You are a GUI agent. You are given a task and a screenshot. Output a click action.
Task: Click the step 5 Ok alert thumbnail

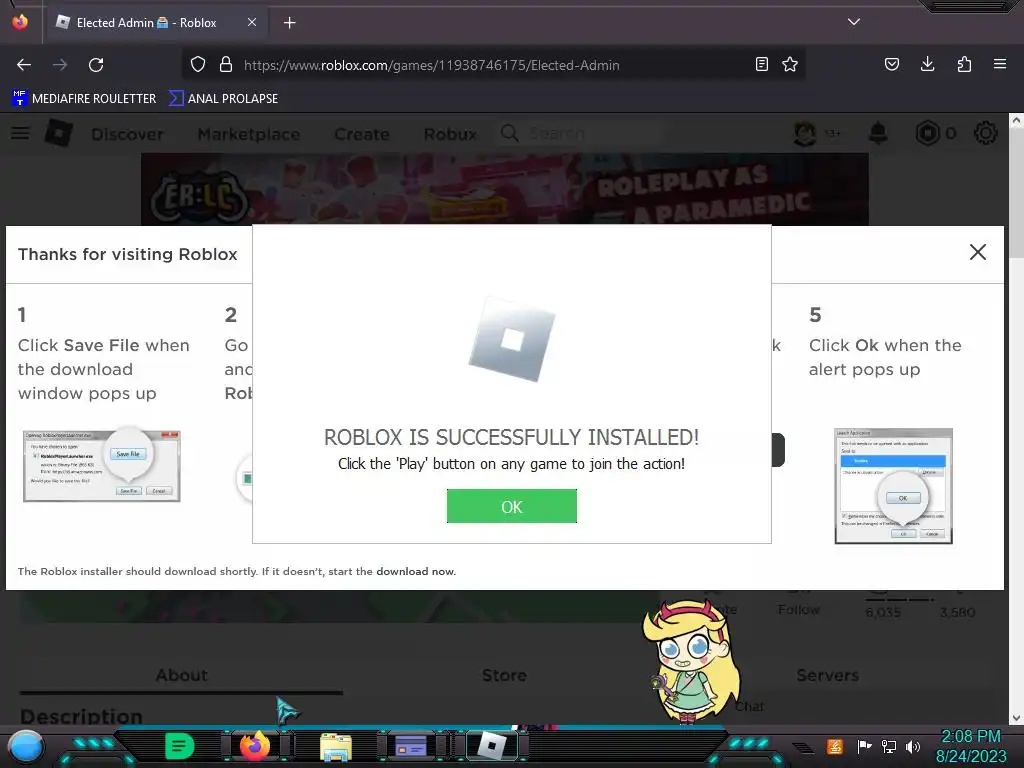click(893, 486)
